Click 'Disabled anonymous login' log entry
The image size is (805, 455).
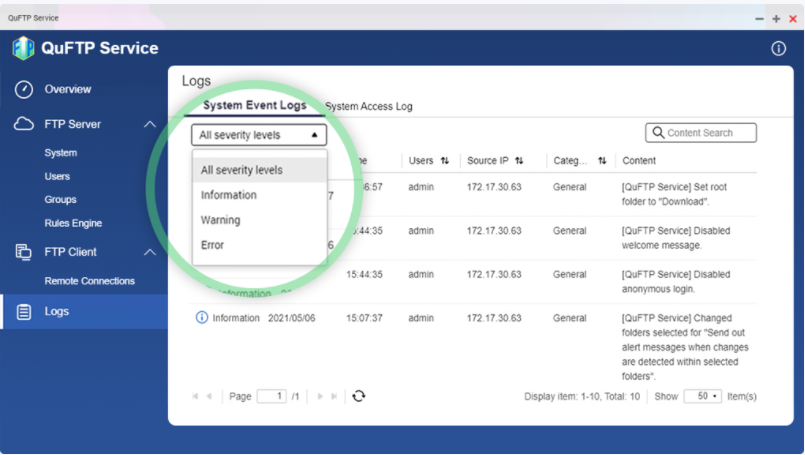point(676,281)
